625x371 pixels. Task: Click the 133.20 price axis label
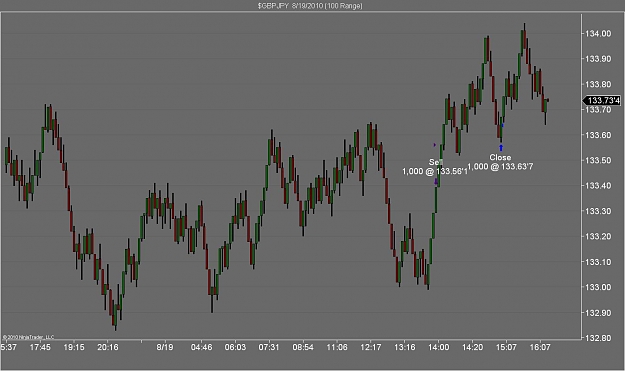pyautogui.click(x=597, y=237)
